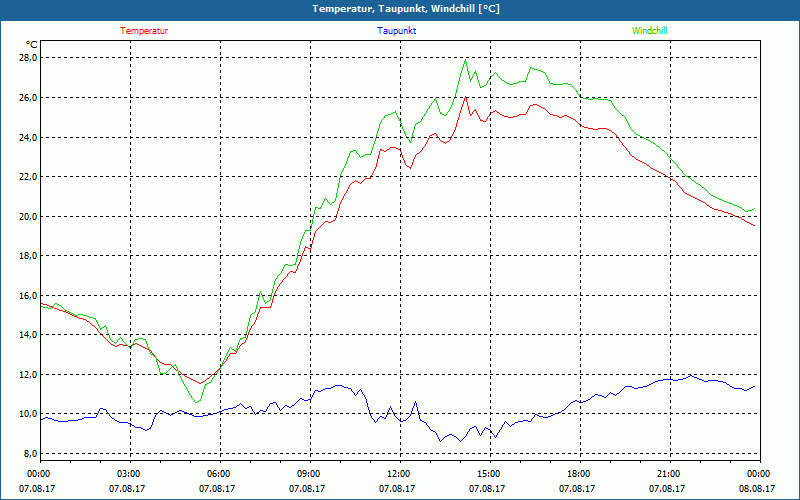
Task: Click the 22,0 y-axis label
Action: coord(29,177)
